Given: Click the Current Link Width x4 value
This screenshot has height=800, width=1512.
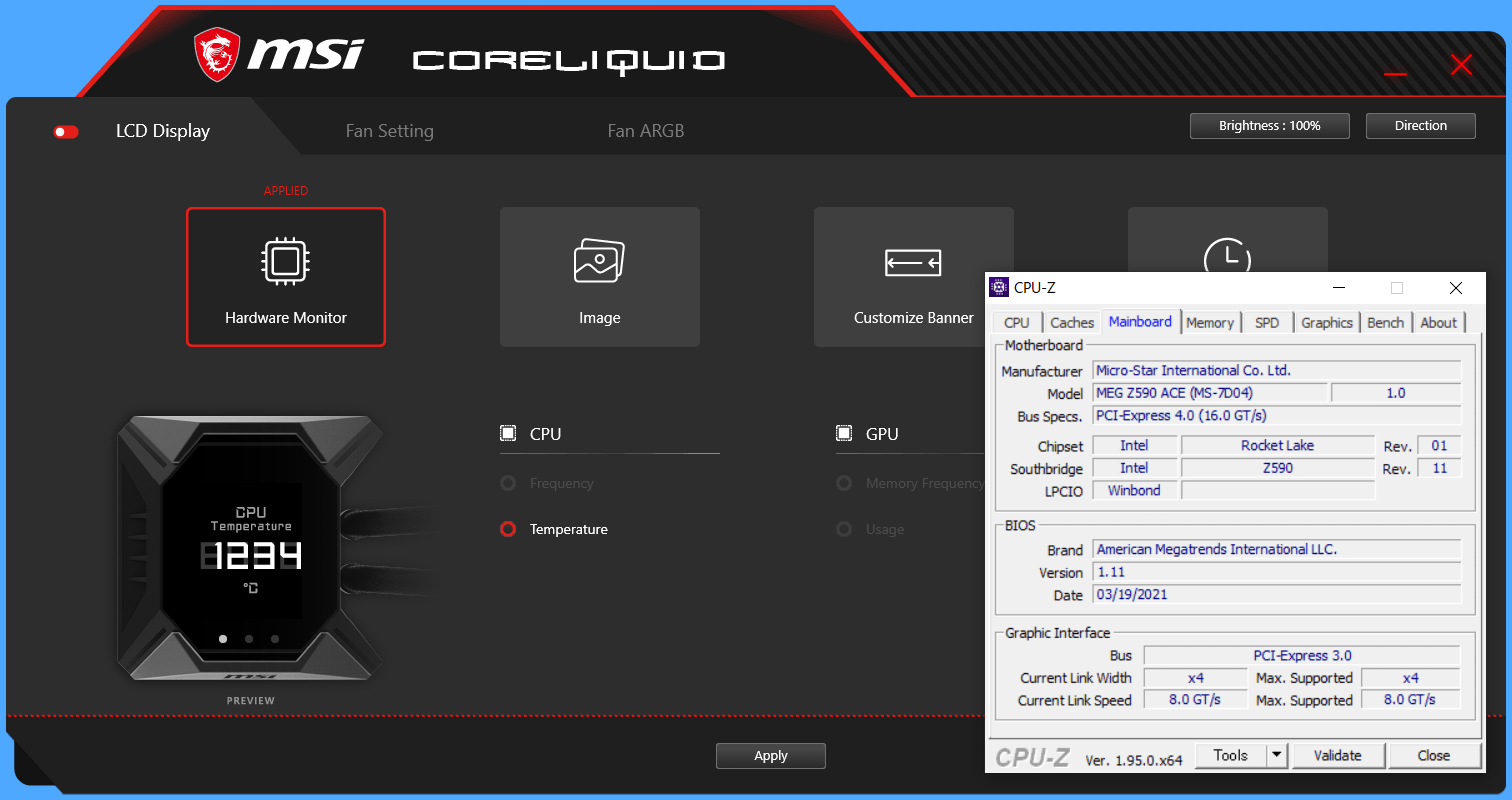Looking at the screenshot, I should coord(1196,678).
